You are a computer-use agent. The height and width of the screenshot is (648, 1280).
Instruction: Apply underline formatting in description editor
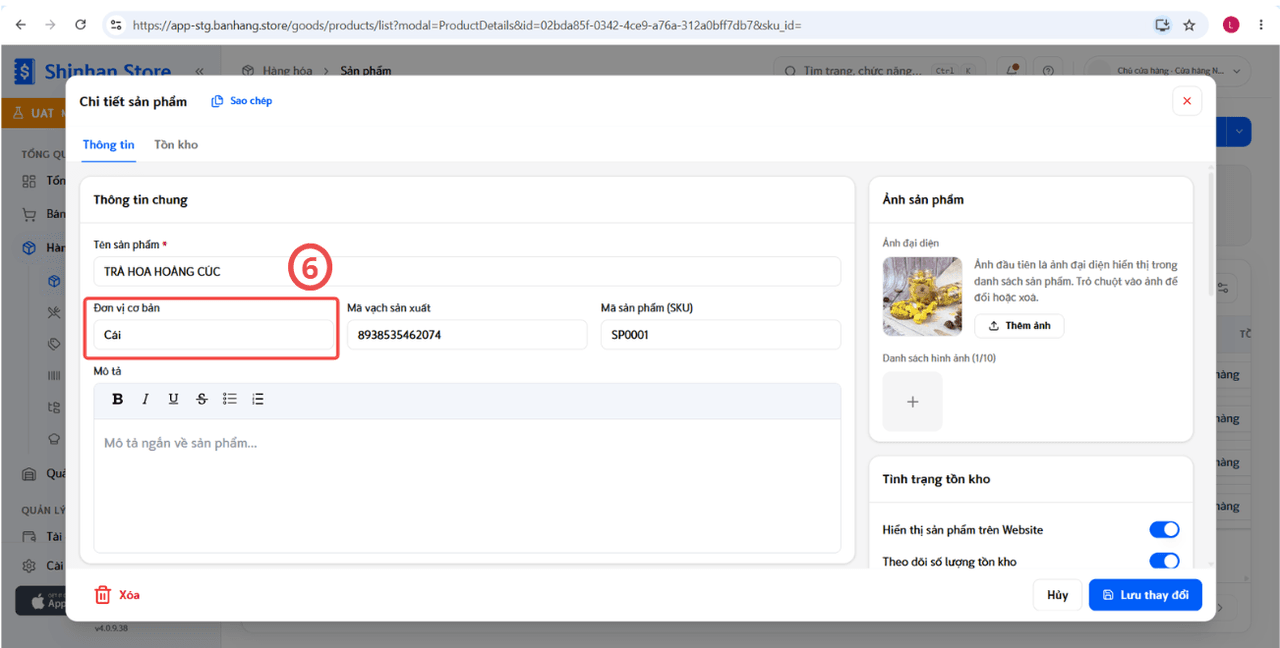click(x=173, y=399)
